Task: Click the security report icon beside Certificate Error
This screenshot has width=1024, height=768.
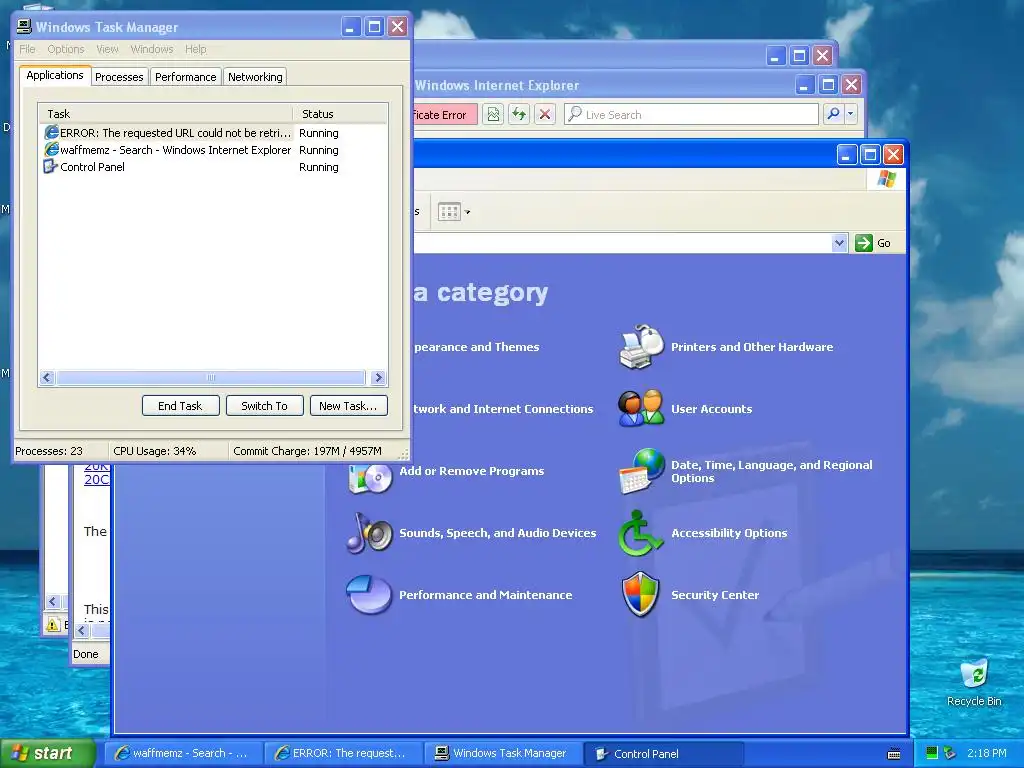Action: coord(493,114)
